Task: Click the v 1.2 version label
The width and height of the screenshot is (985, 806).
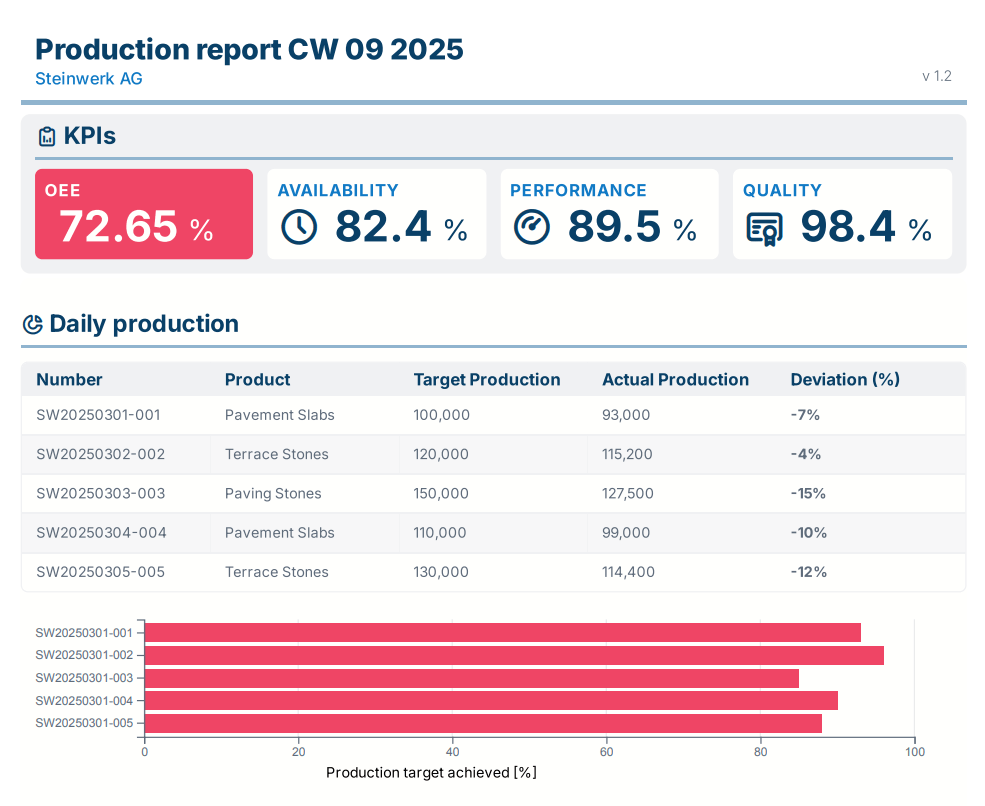Action: pos(936,76)
